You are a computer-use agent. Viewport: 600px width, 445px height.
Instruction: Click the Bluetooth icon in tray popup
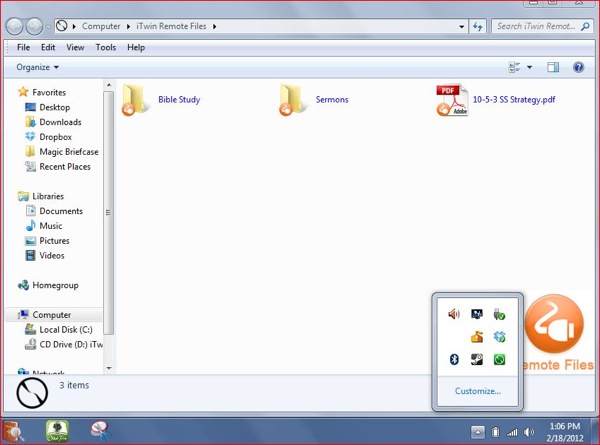(x=454, y=359)
